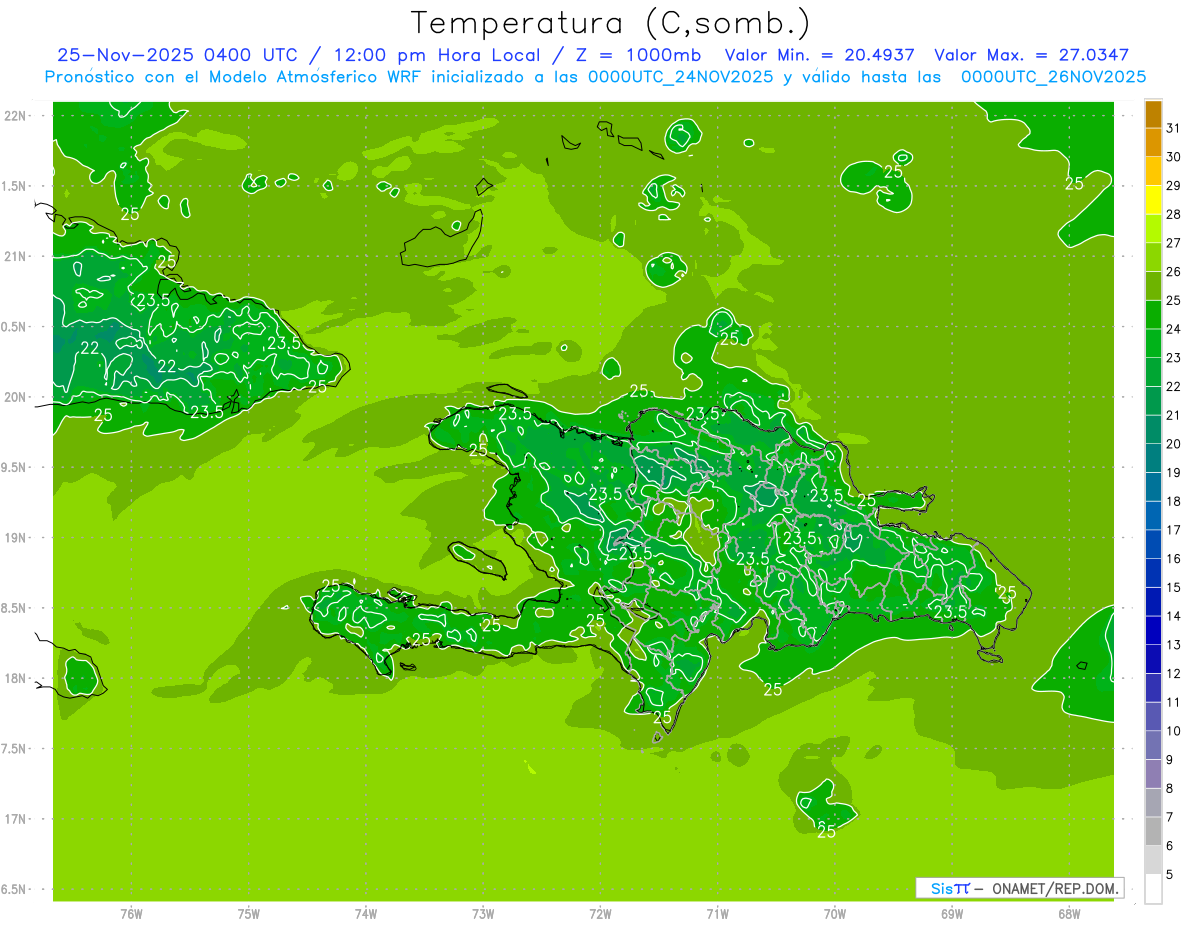Click 'Valor Max. = 27.0347' value

point(1031,55)
